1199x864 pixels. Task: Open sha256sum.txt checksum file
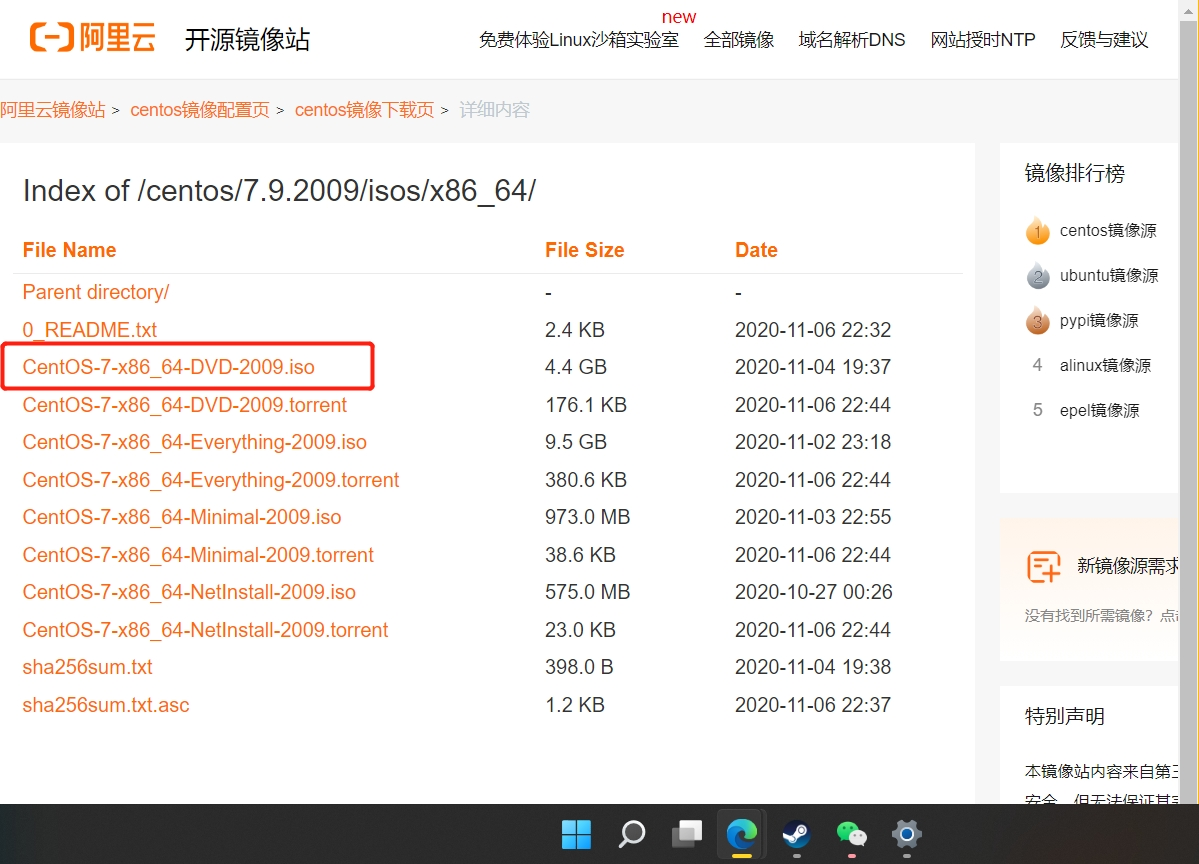point(88,667)
